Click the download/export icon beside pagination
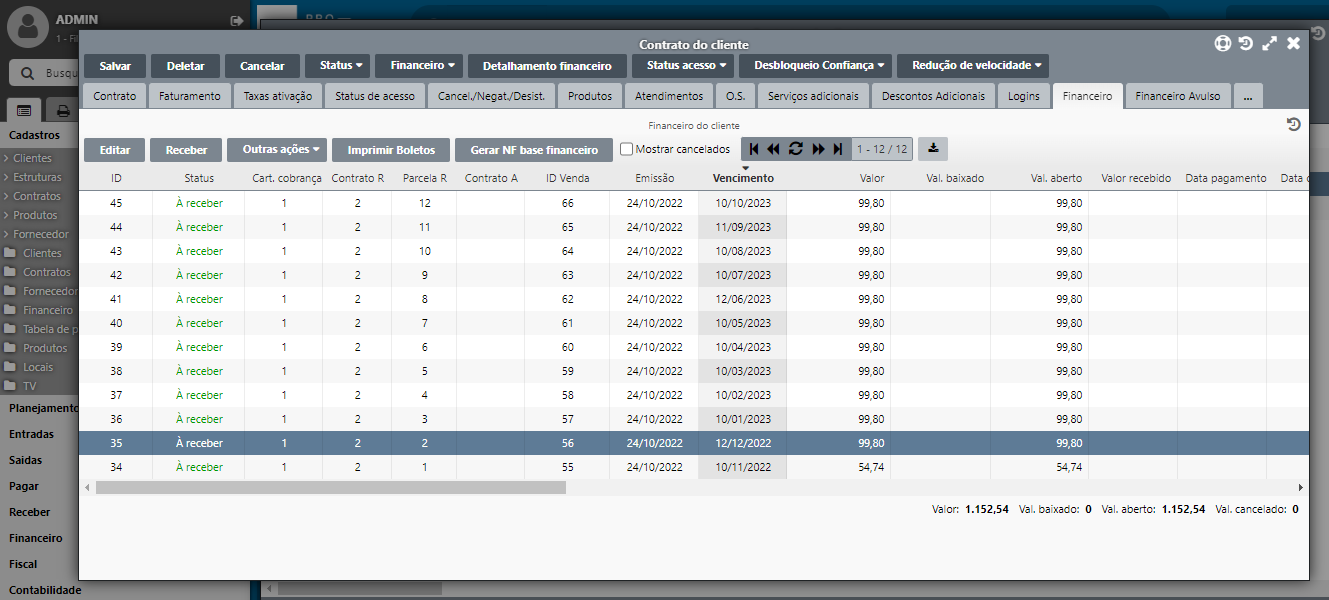The image size is (1329, 600). click(x=932, y=149)
